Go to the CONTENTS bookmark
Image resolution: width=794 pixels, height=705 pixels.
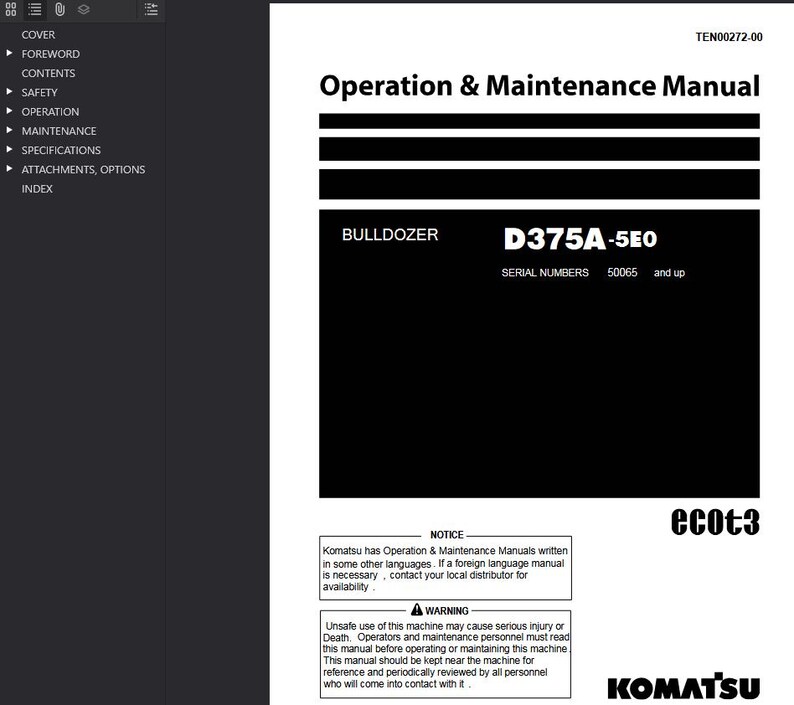click(x=48, y=73)
